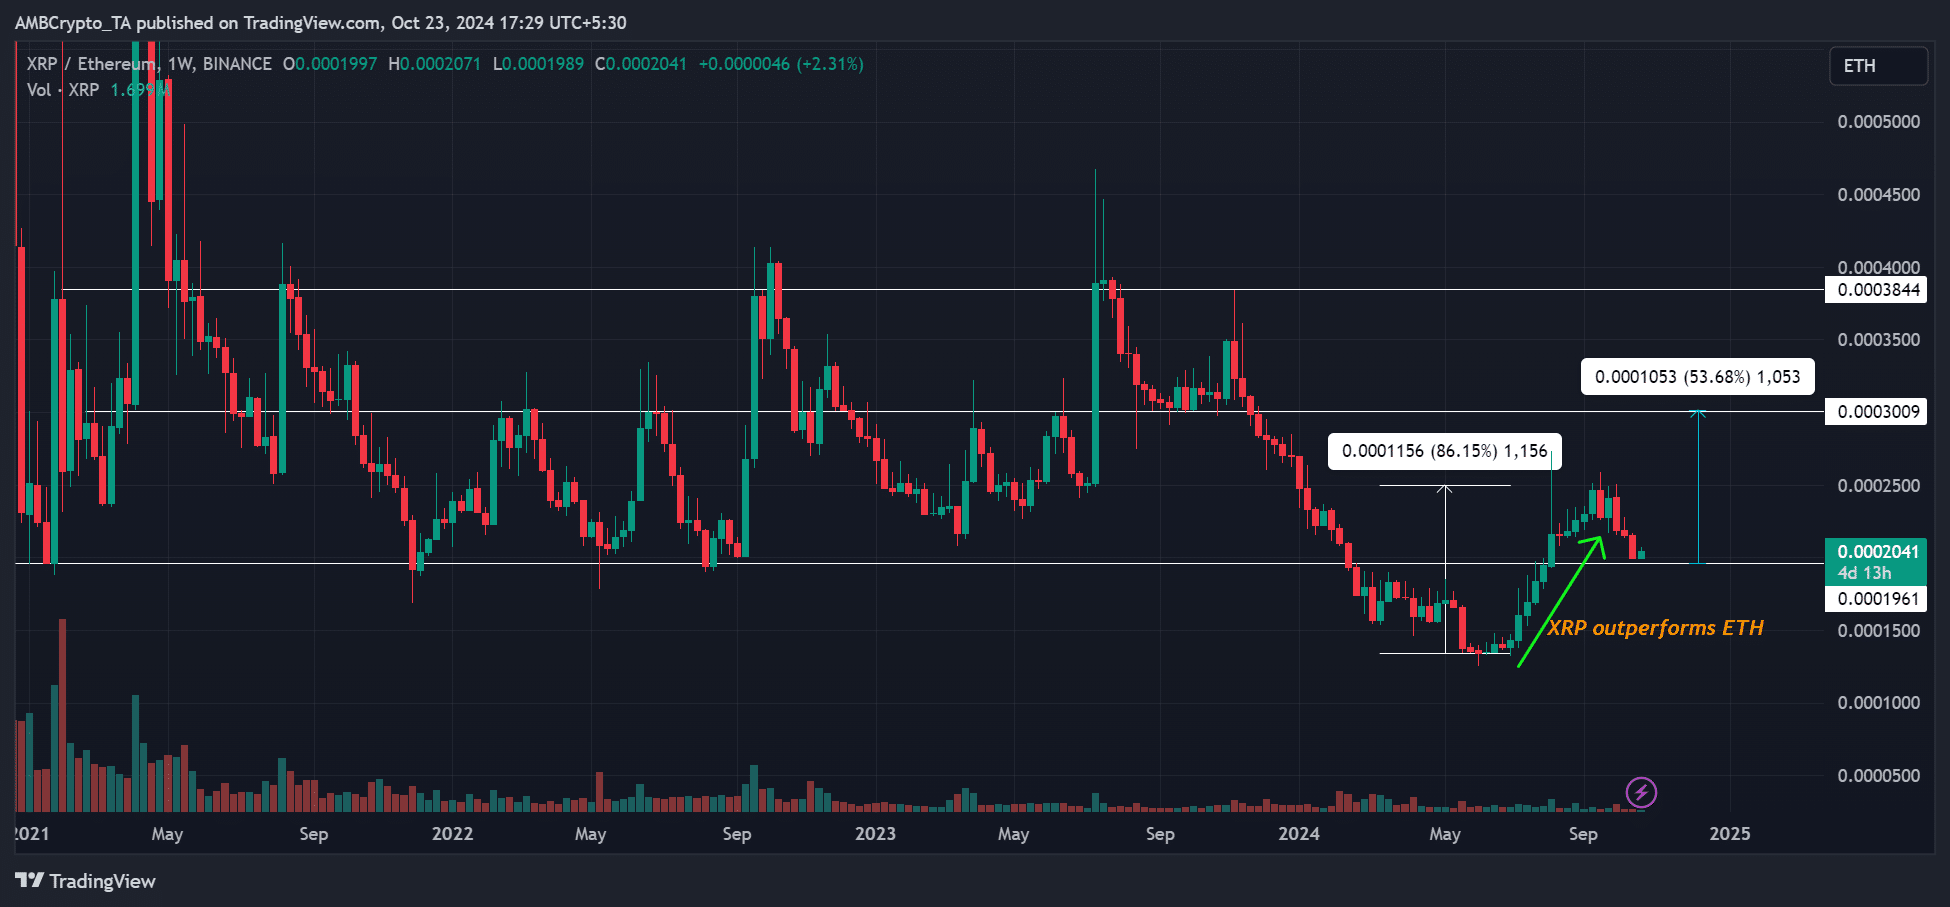The width and height of the screenshot is (1950, 907).
Task: Click the 2025 label on time axis
Action: coord(1730,834)
